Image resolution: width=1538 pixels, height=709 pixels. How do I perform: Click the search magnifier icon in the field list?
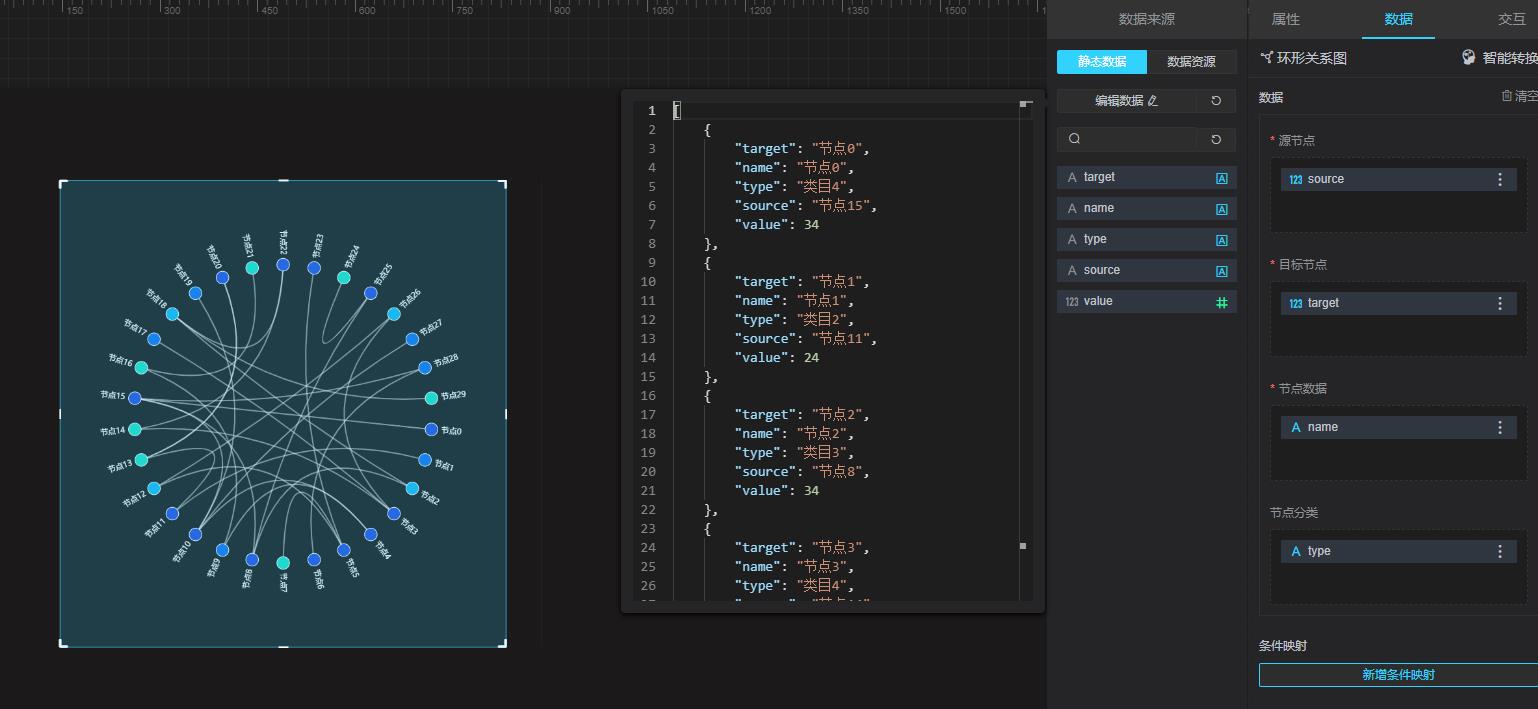tap(1075, 139)
